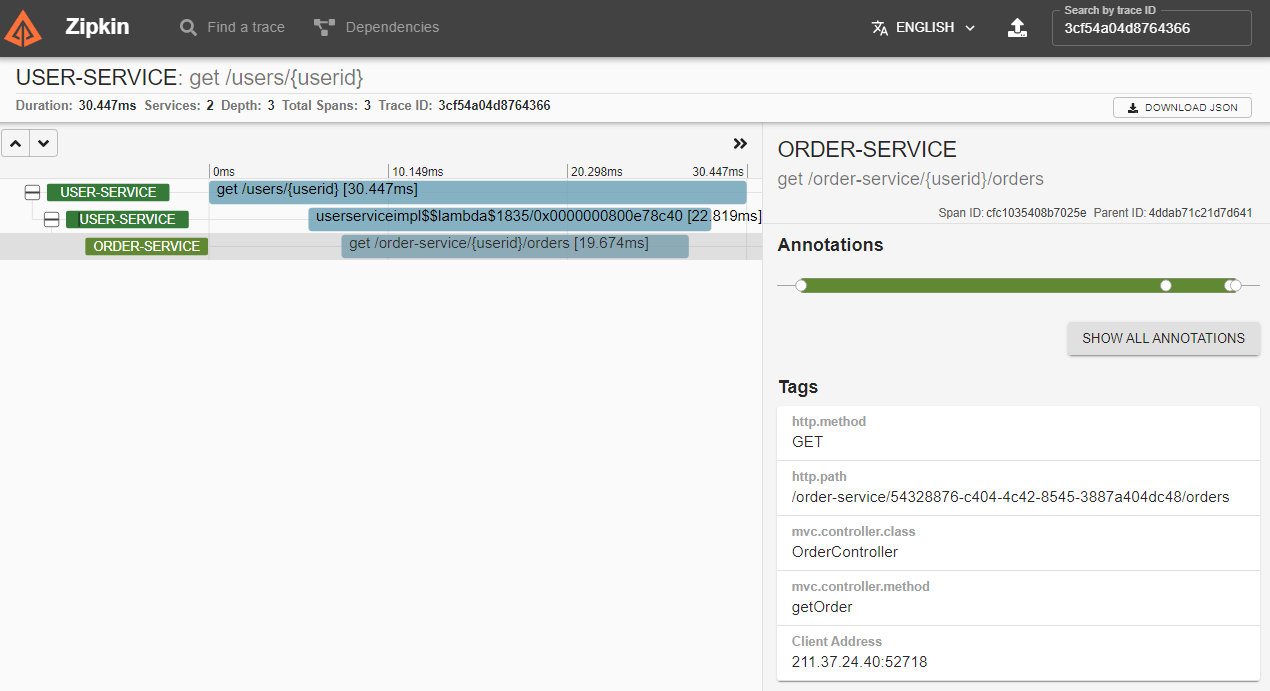This screenshot has height=691, width=1270.
Task: Click the 20.298ms timeline tick label
Action: pos(597,172)
